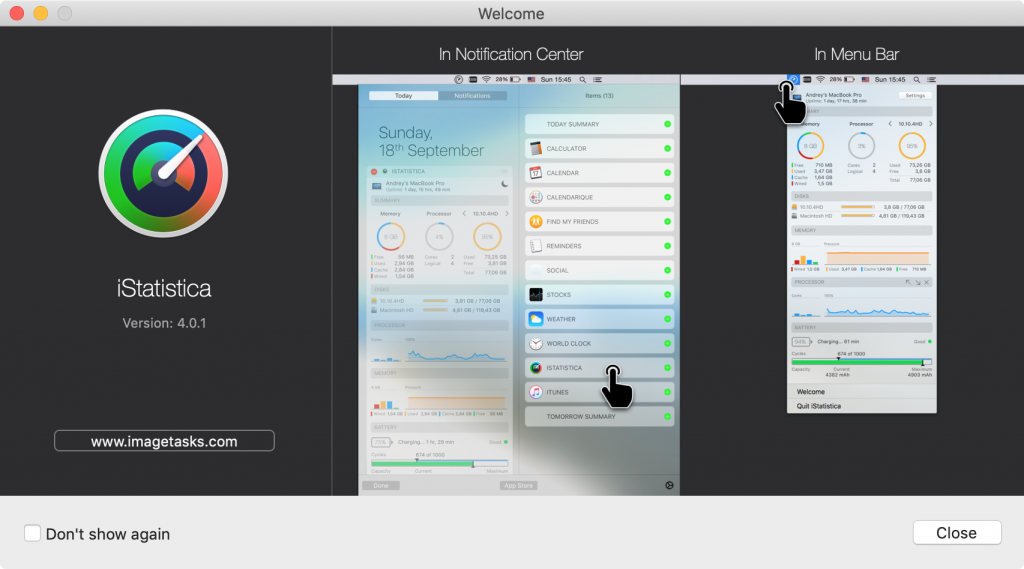
Task: Click the iStatistica gauge icon in the Notification Center menu bar
Action: point(458,80)
